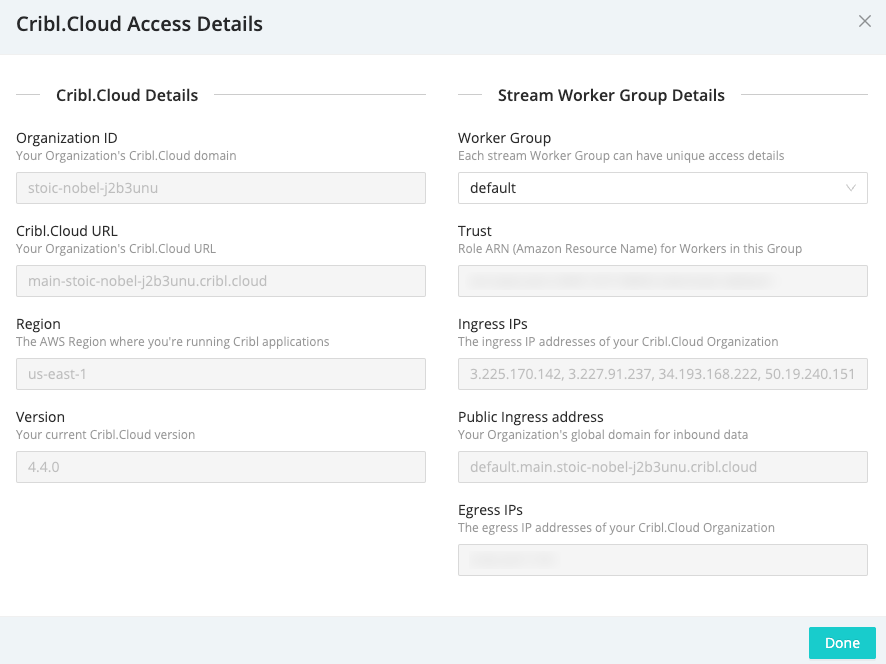Click the Organization ID field
This screenshot has width=886, height=664.
click(x=220, y=188)
